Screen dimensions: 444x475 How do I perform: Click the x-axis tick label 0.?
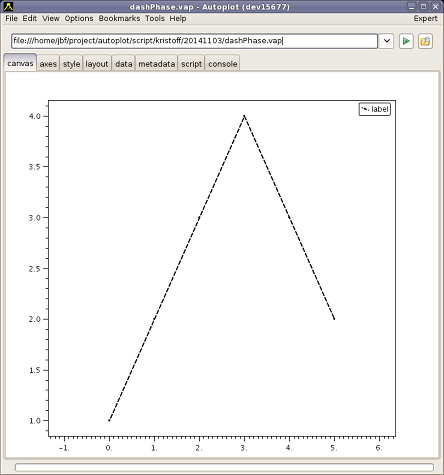pos(109,448)
